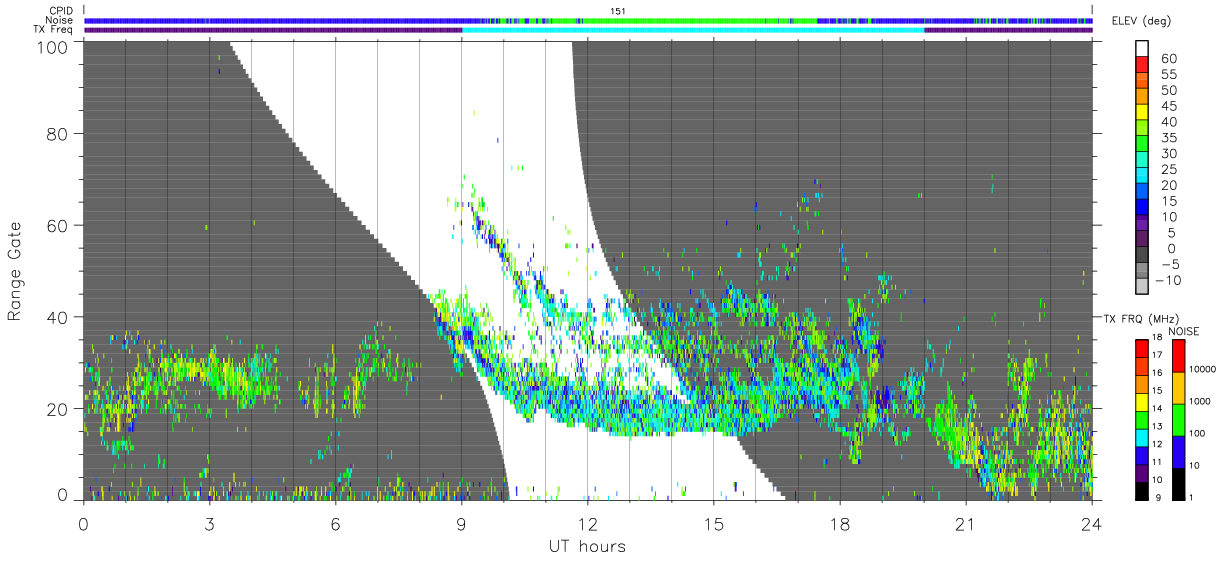
Task: Click the yellow band in the TX FRQ color bar
Action: [1141, 401]
